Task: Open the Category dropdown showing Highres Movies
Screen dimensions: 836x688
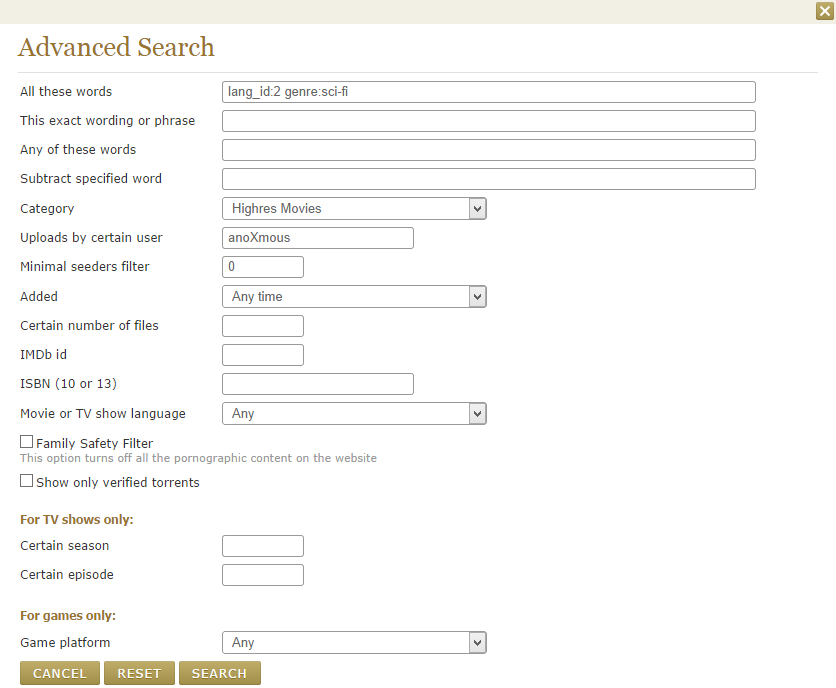Action: tap(354, 209)
